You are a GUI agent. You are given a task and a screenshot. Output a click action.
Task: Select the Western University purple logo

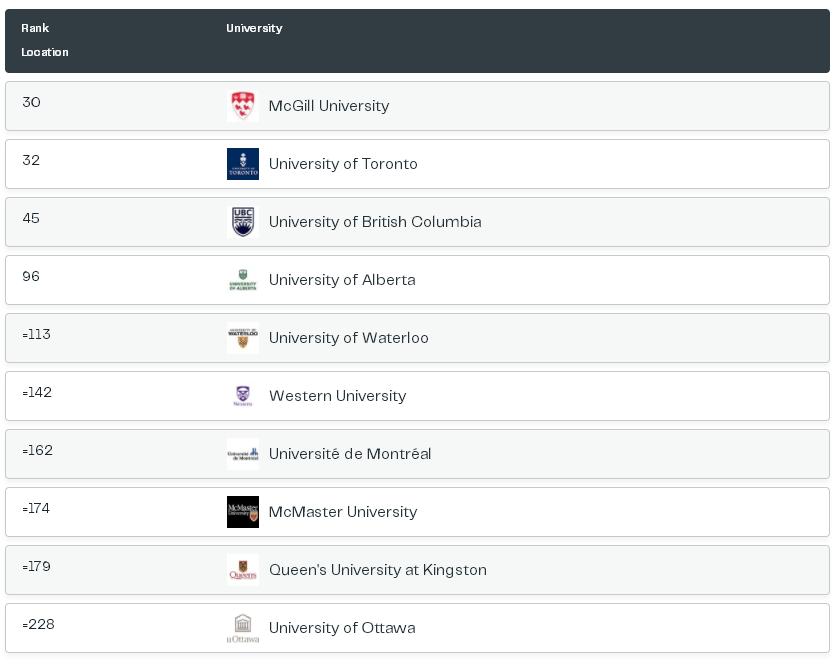(242, 396)
